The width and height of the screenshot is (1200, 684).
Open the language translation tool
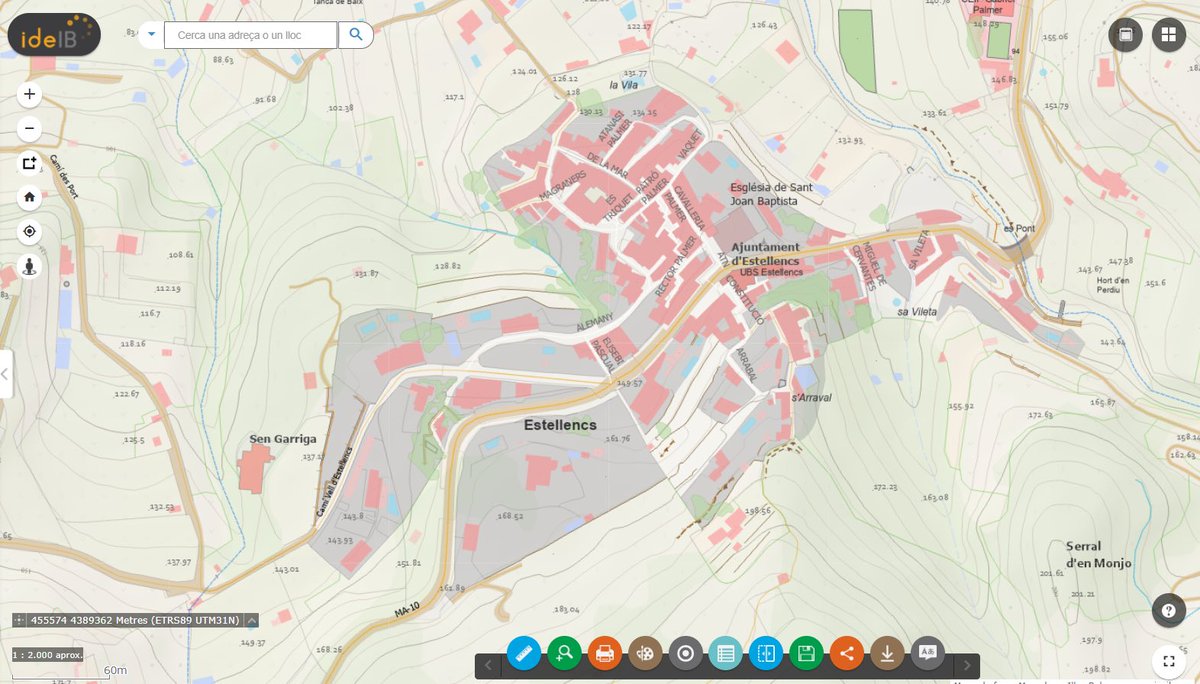pyautogui.click(x=928, y=653)
